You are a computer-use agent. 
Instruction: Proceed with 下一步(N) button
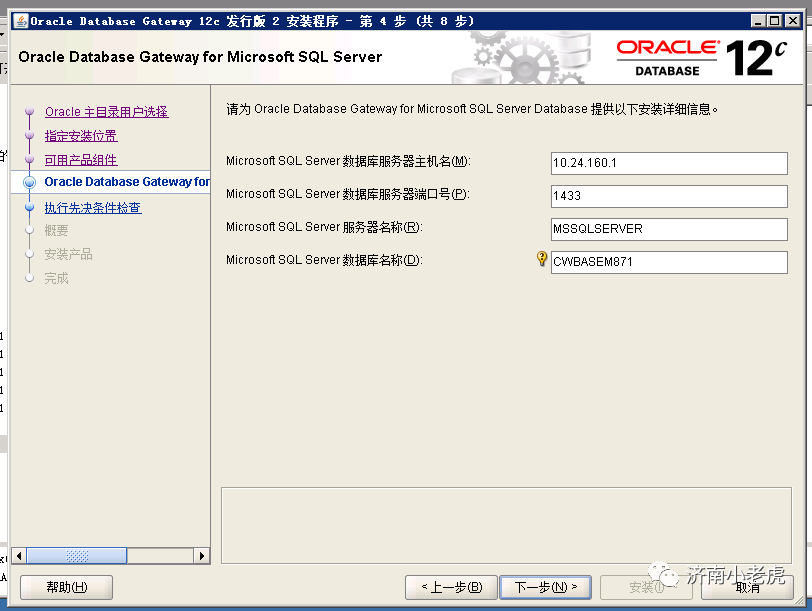545,587
